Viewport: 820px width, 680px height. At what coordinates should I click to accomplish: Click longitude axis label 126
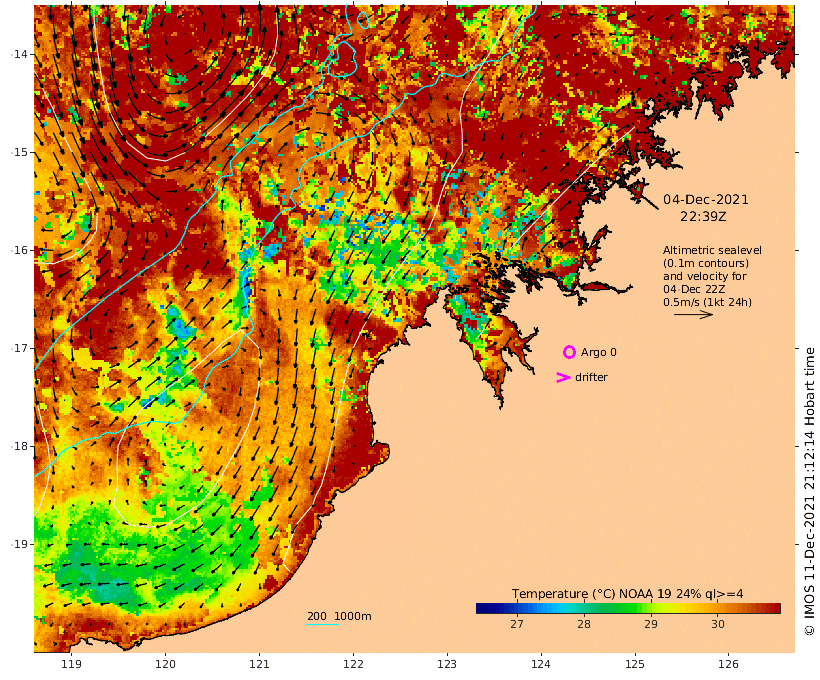pyautogui.click(x=728, y=664)
